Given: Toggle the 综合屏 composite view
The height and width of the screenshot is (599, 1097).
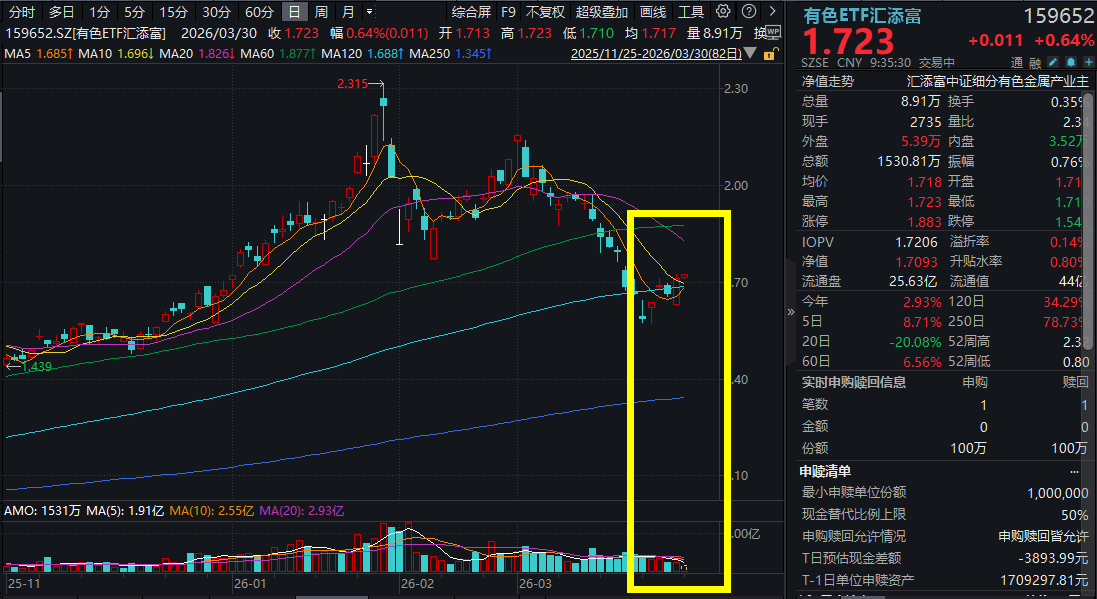Looking at the screenshot, I should coord(471,12).
